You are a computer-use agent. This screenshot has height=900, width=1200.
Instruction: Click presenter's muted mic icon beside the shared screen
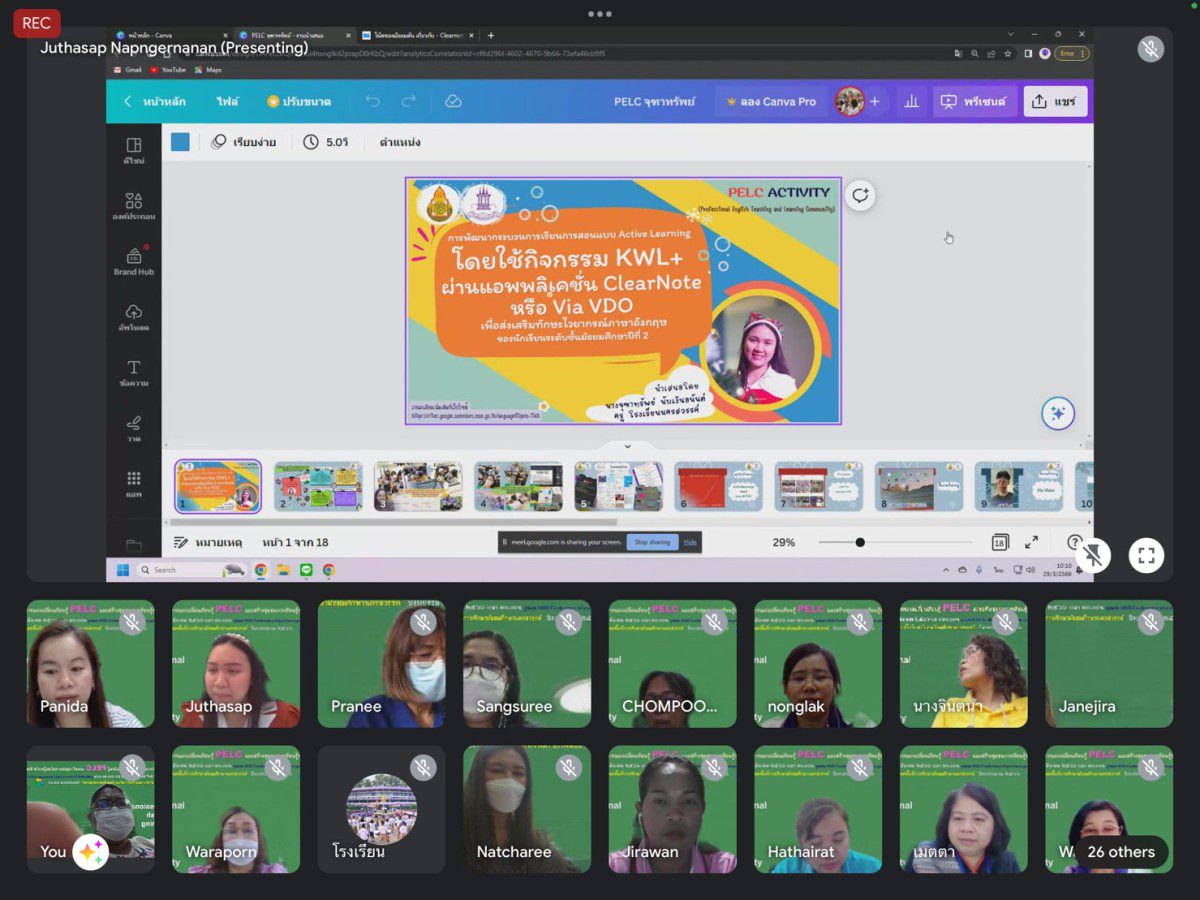(1150, 48)
